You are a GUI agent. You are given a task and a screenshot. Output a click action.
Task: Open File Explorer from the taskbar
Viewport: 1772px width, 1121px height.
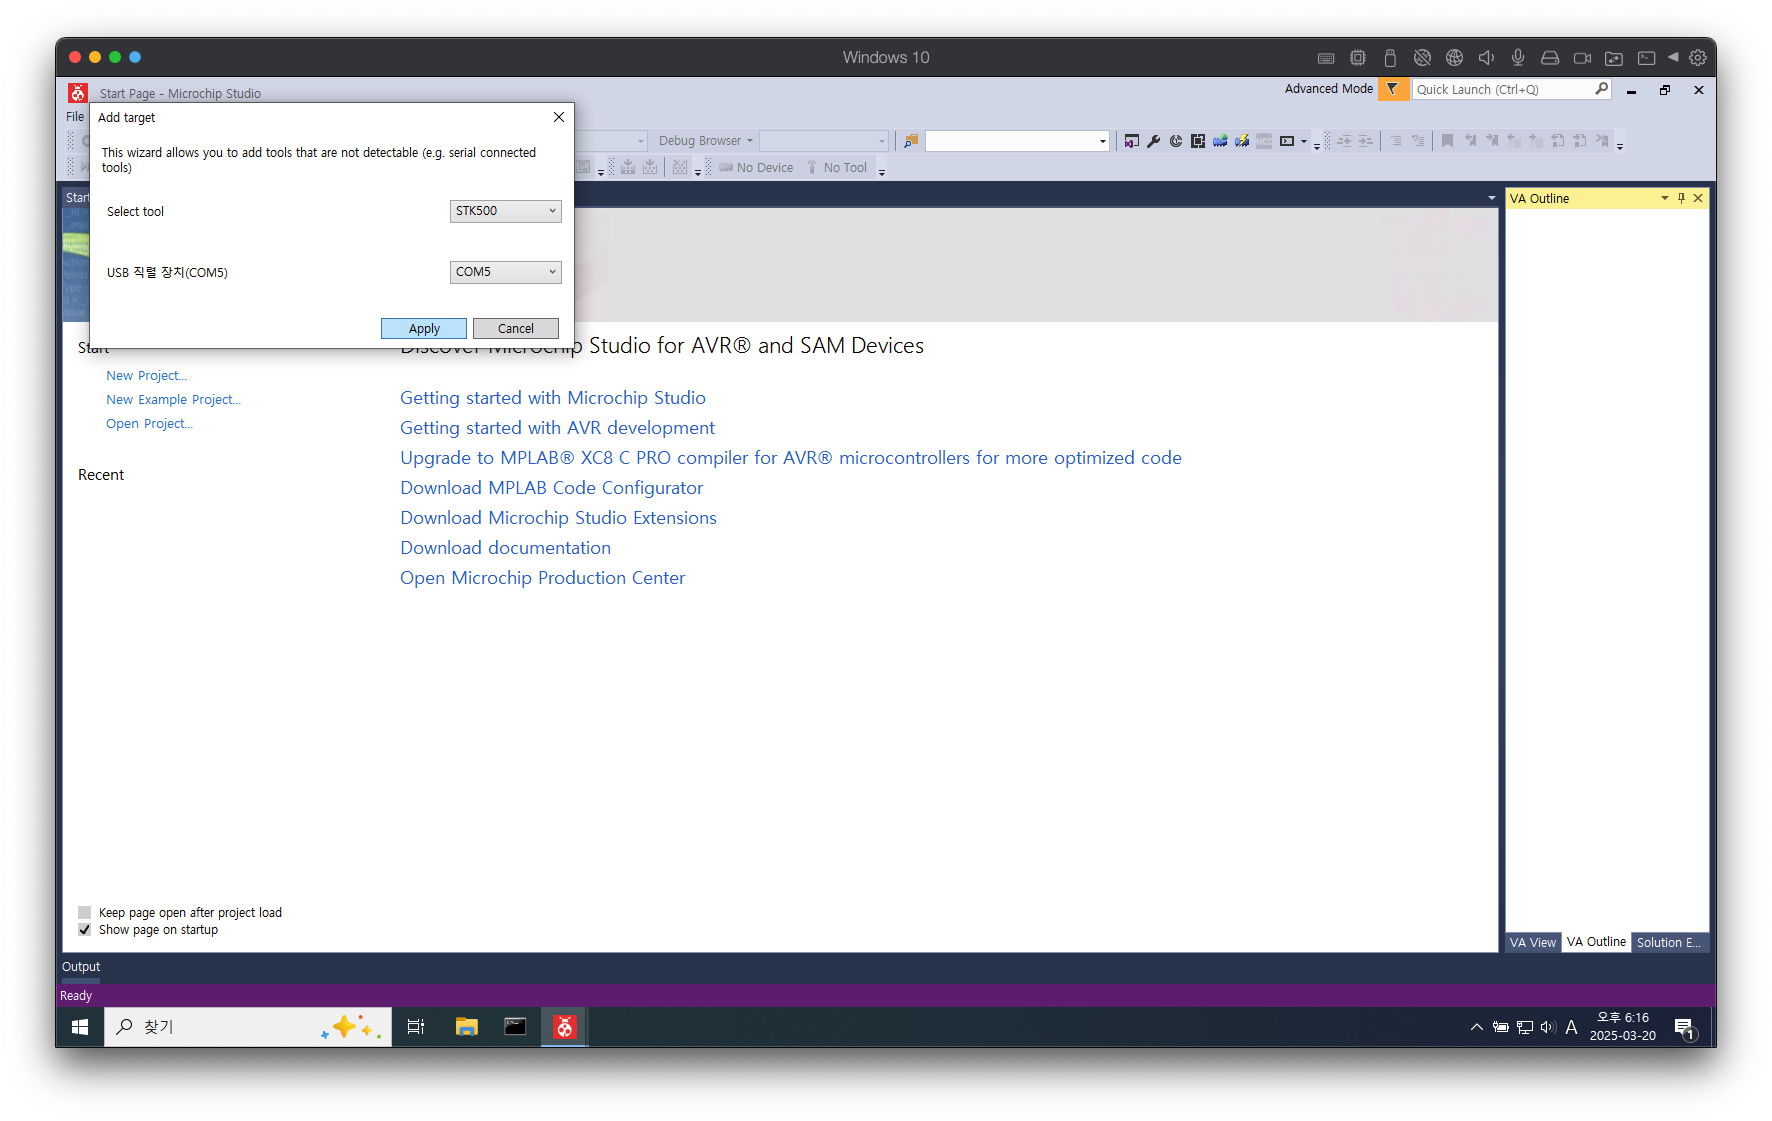pyautogui.click(x=466, y=1027)
